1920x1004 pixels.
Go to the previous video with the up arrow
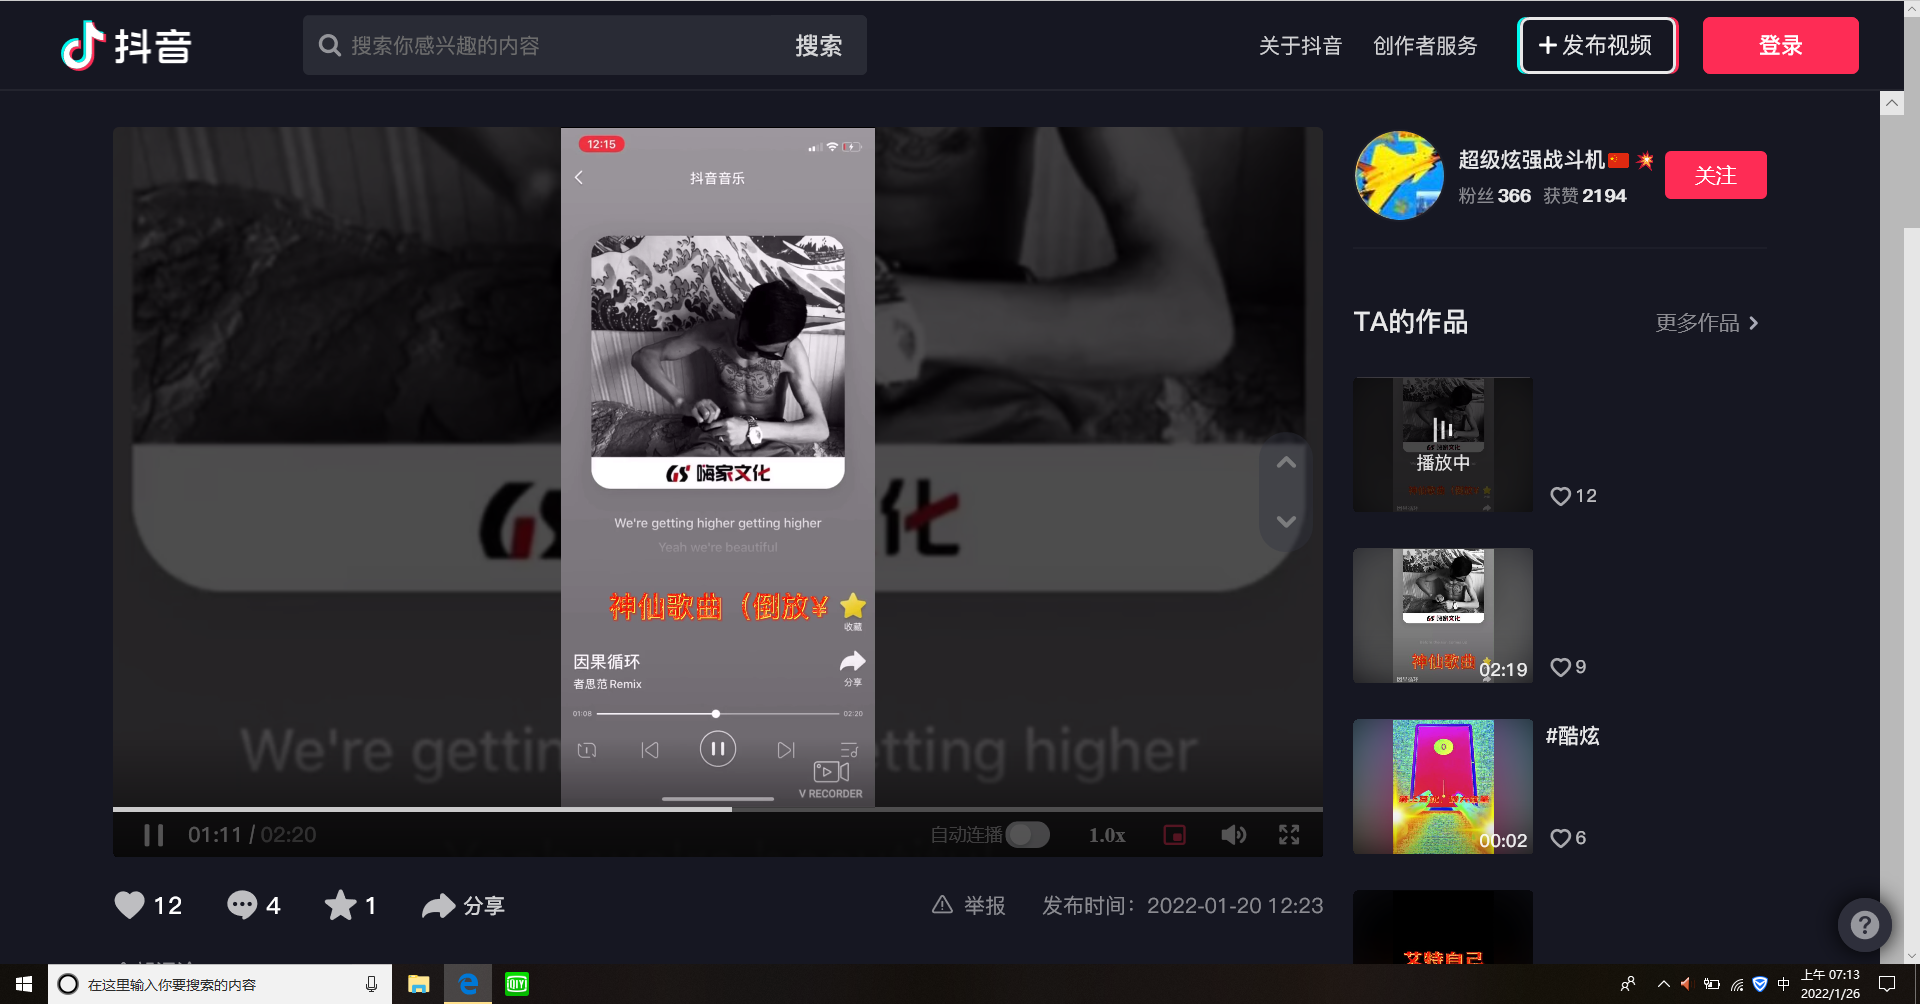point(1286,462)
